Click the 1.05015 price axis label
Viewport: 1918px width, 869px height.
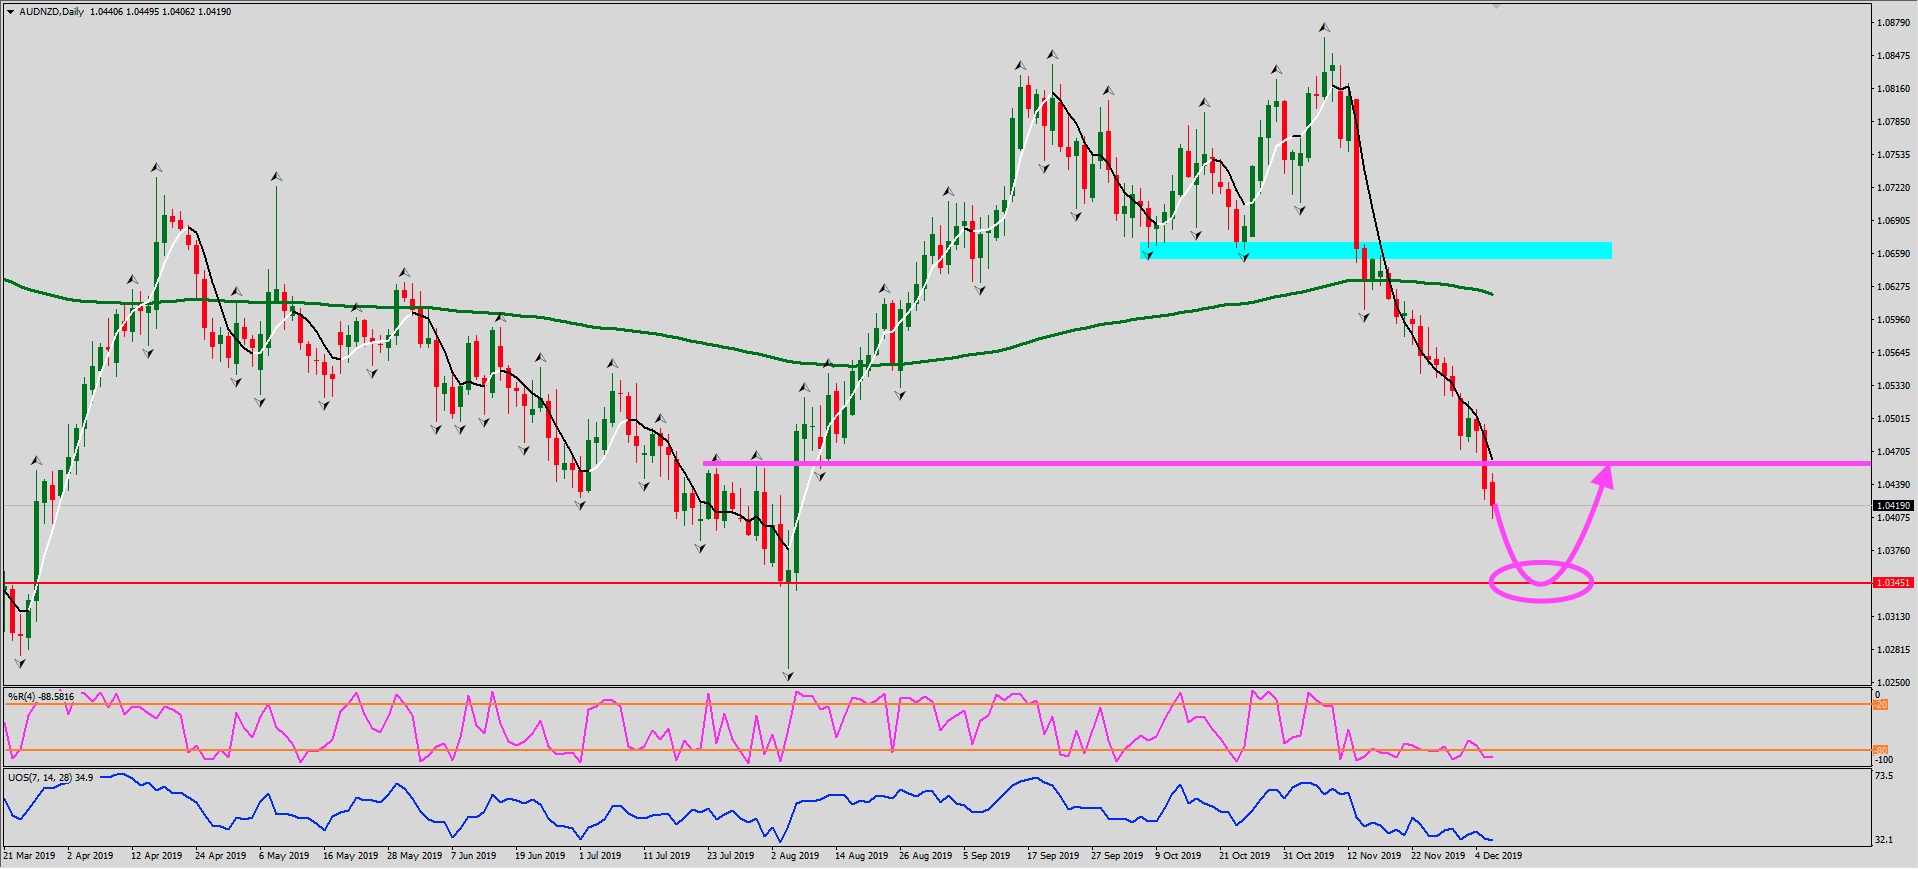tap(1893, 418)
